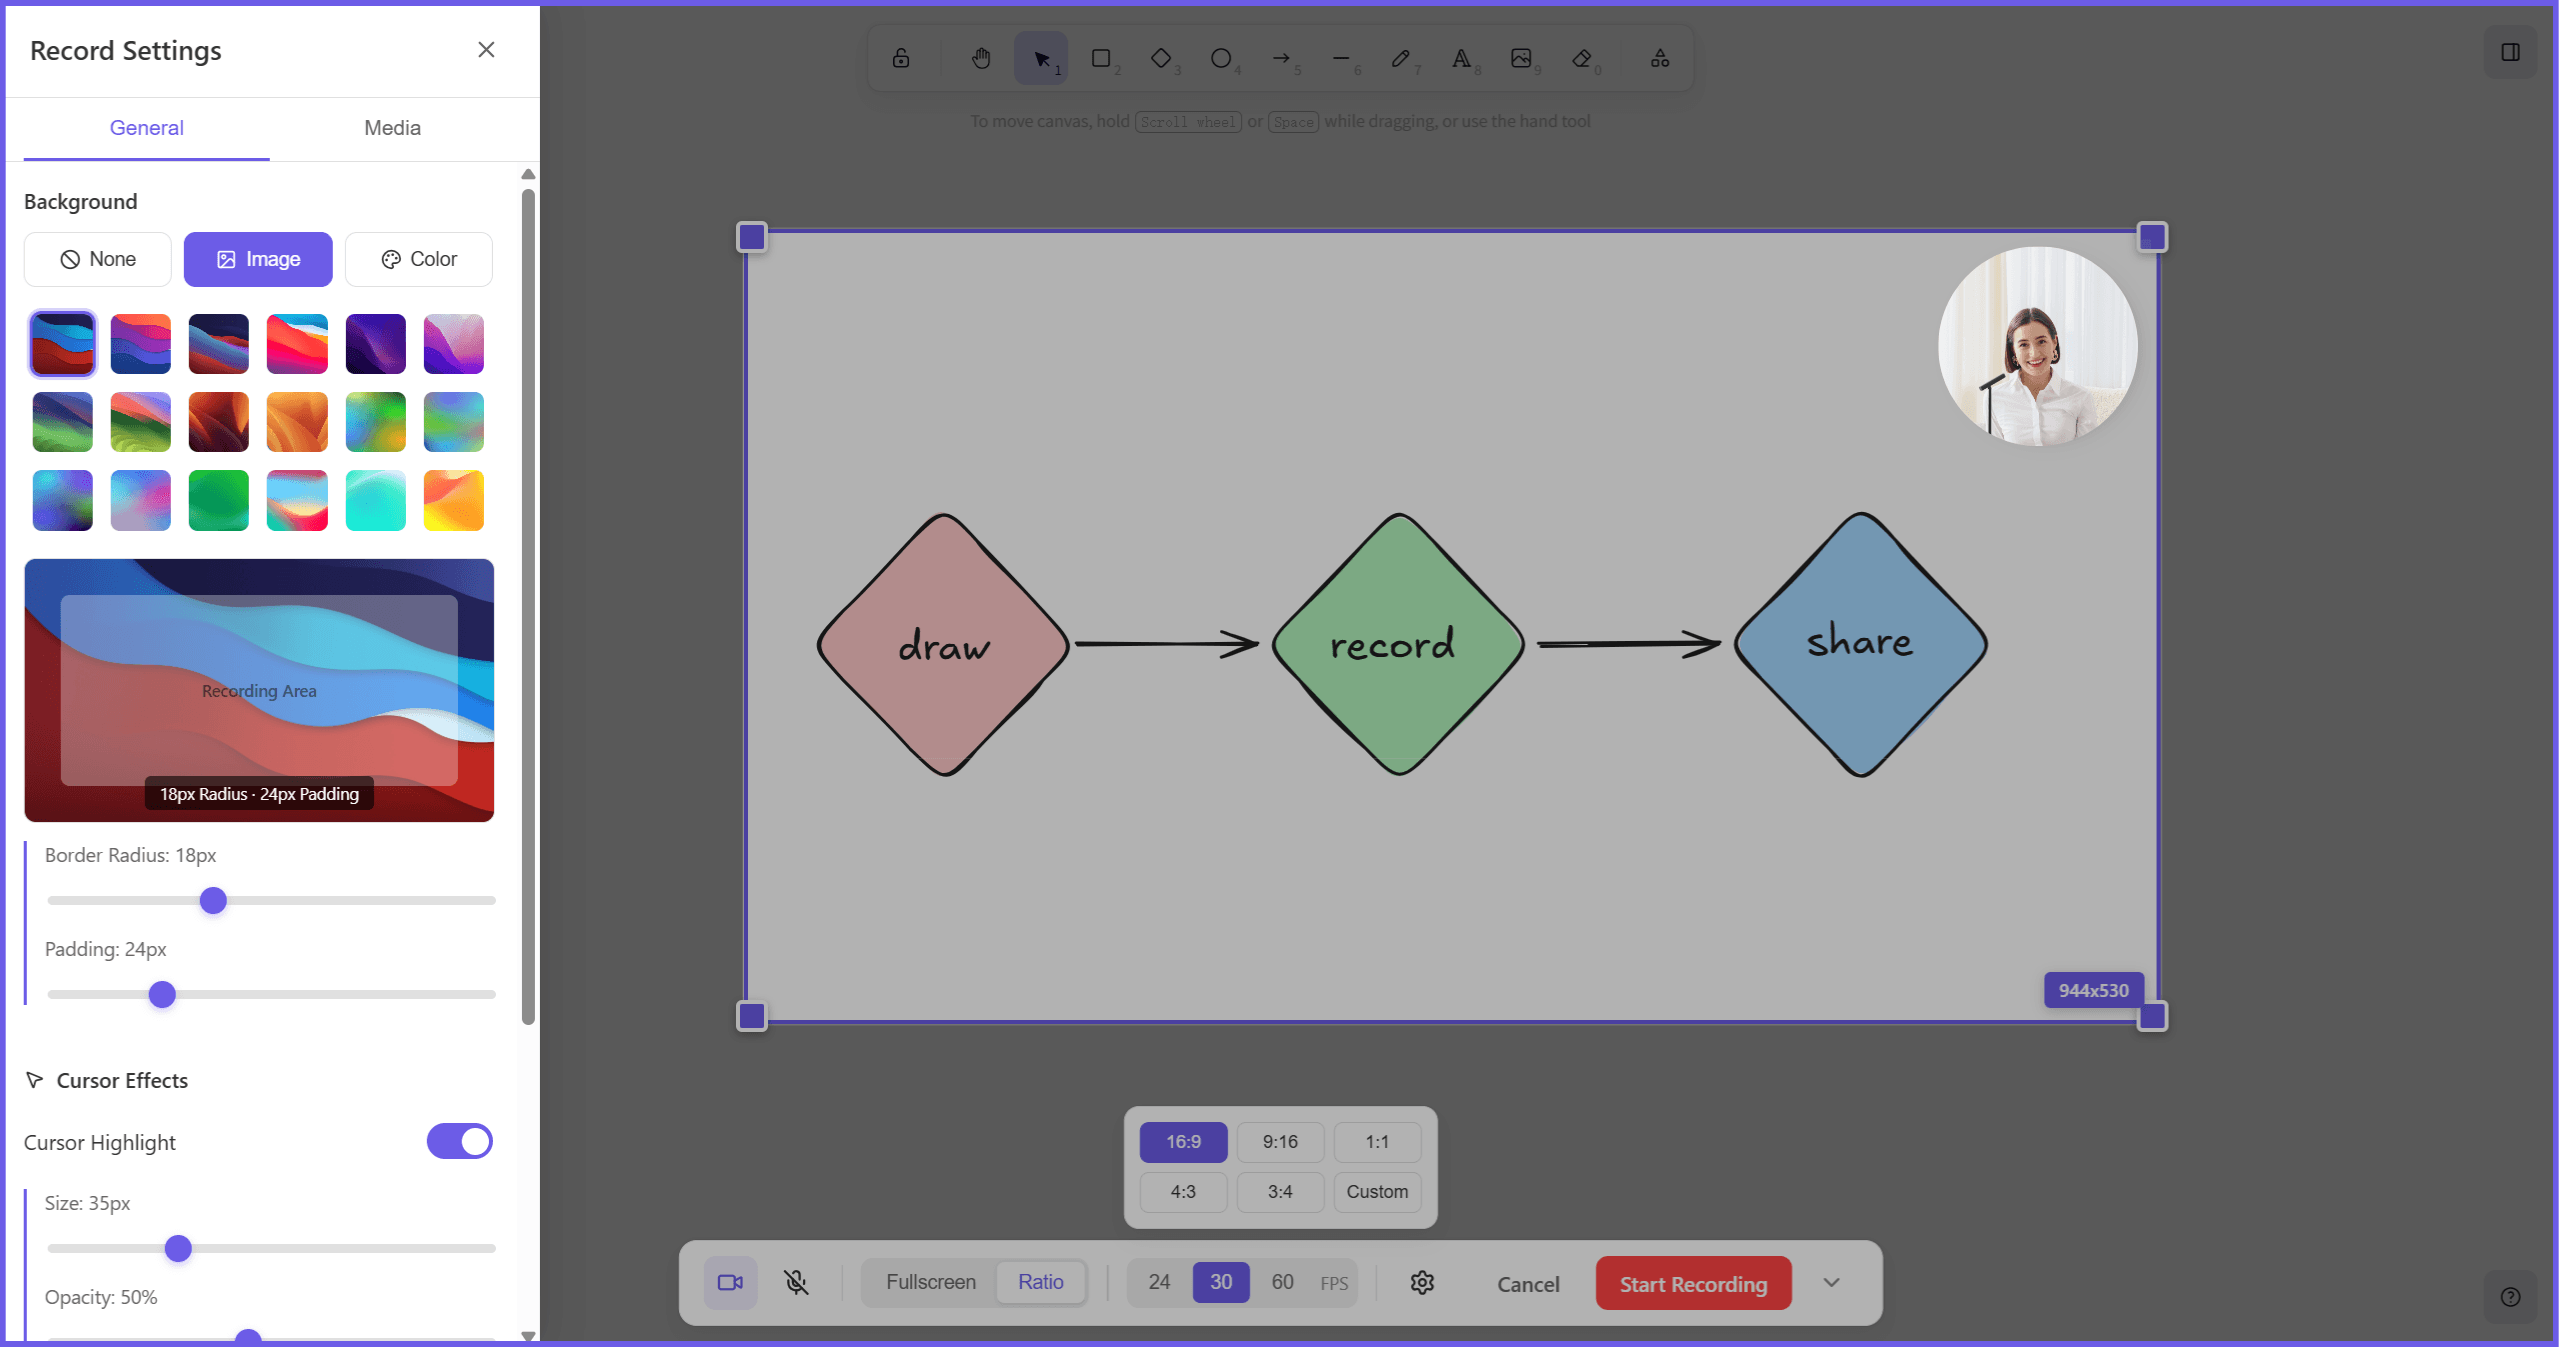Switch to the Media tab
The height and width of the screenshot is (1347, 2559).
392,128
